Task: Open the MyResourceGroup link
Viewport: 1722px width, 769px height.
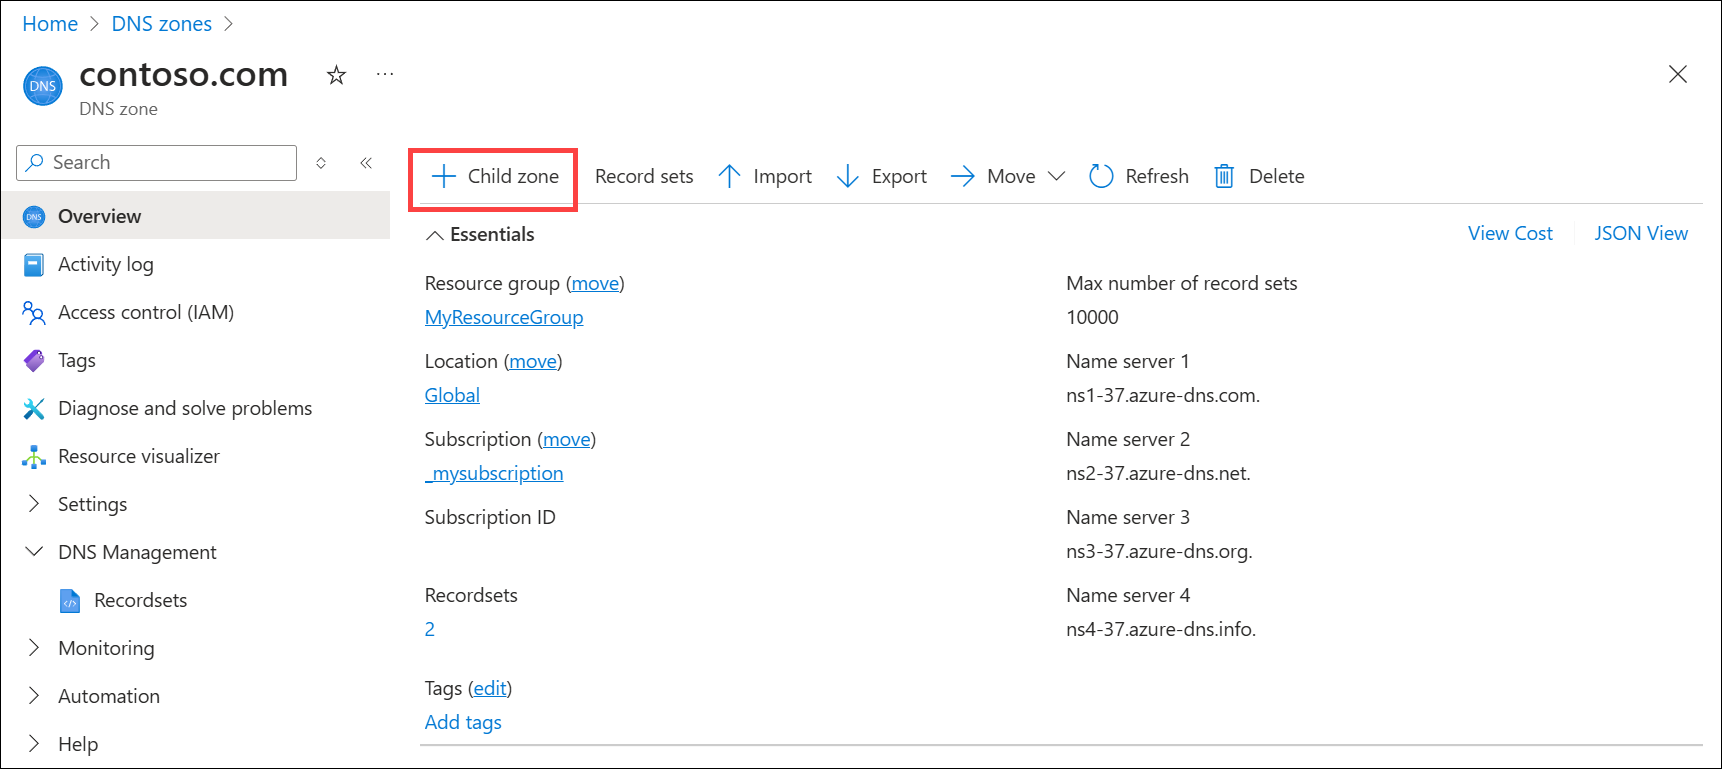Action: [503, 317]
